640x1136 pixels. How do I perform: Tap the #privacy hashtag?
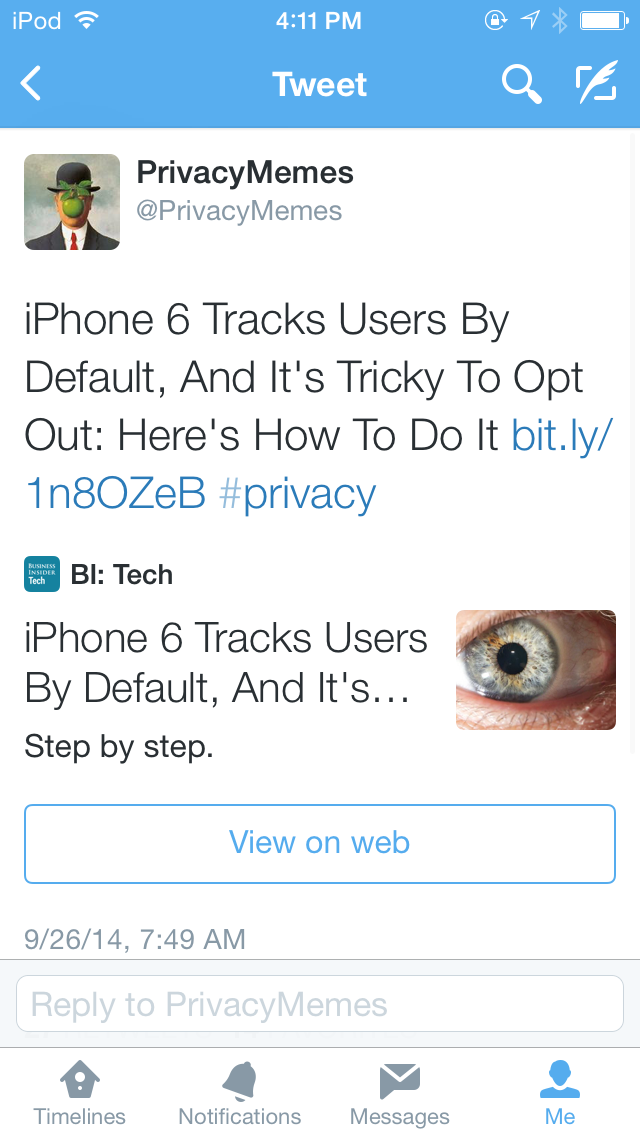296,494
